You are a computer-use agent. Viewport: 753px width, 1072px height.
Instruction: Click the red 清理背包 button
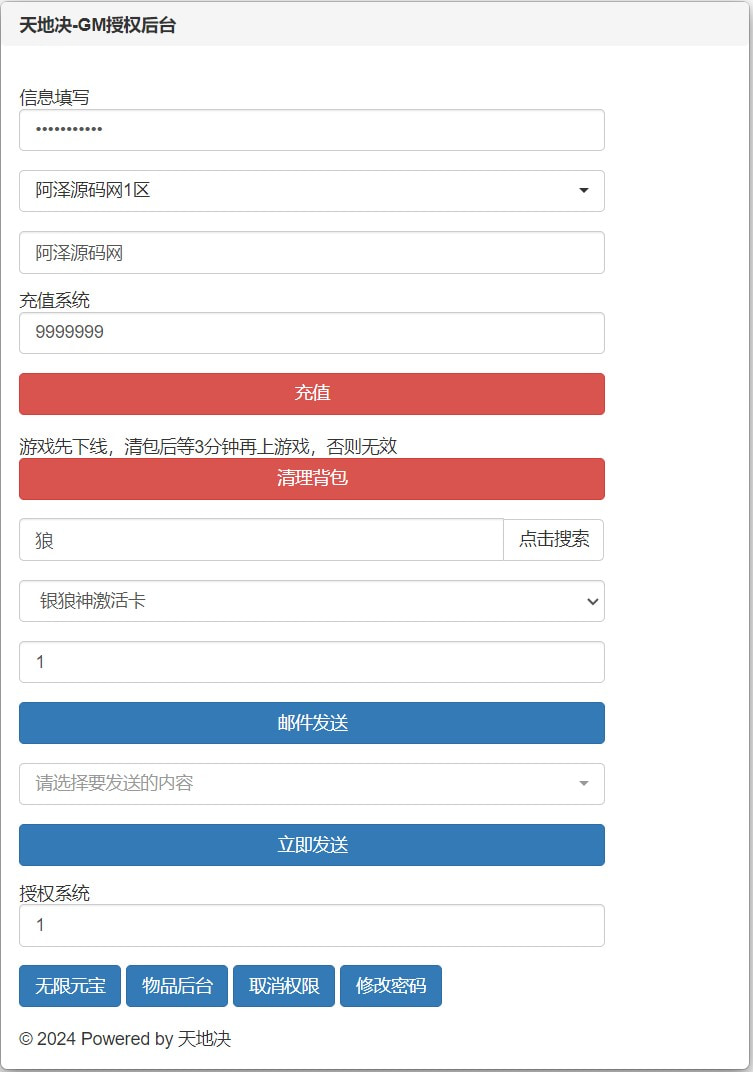[x=311, y=479]
